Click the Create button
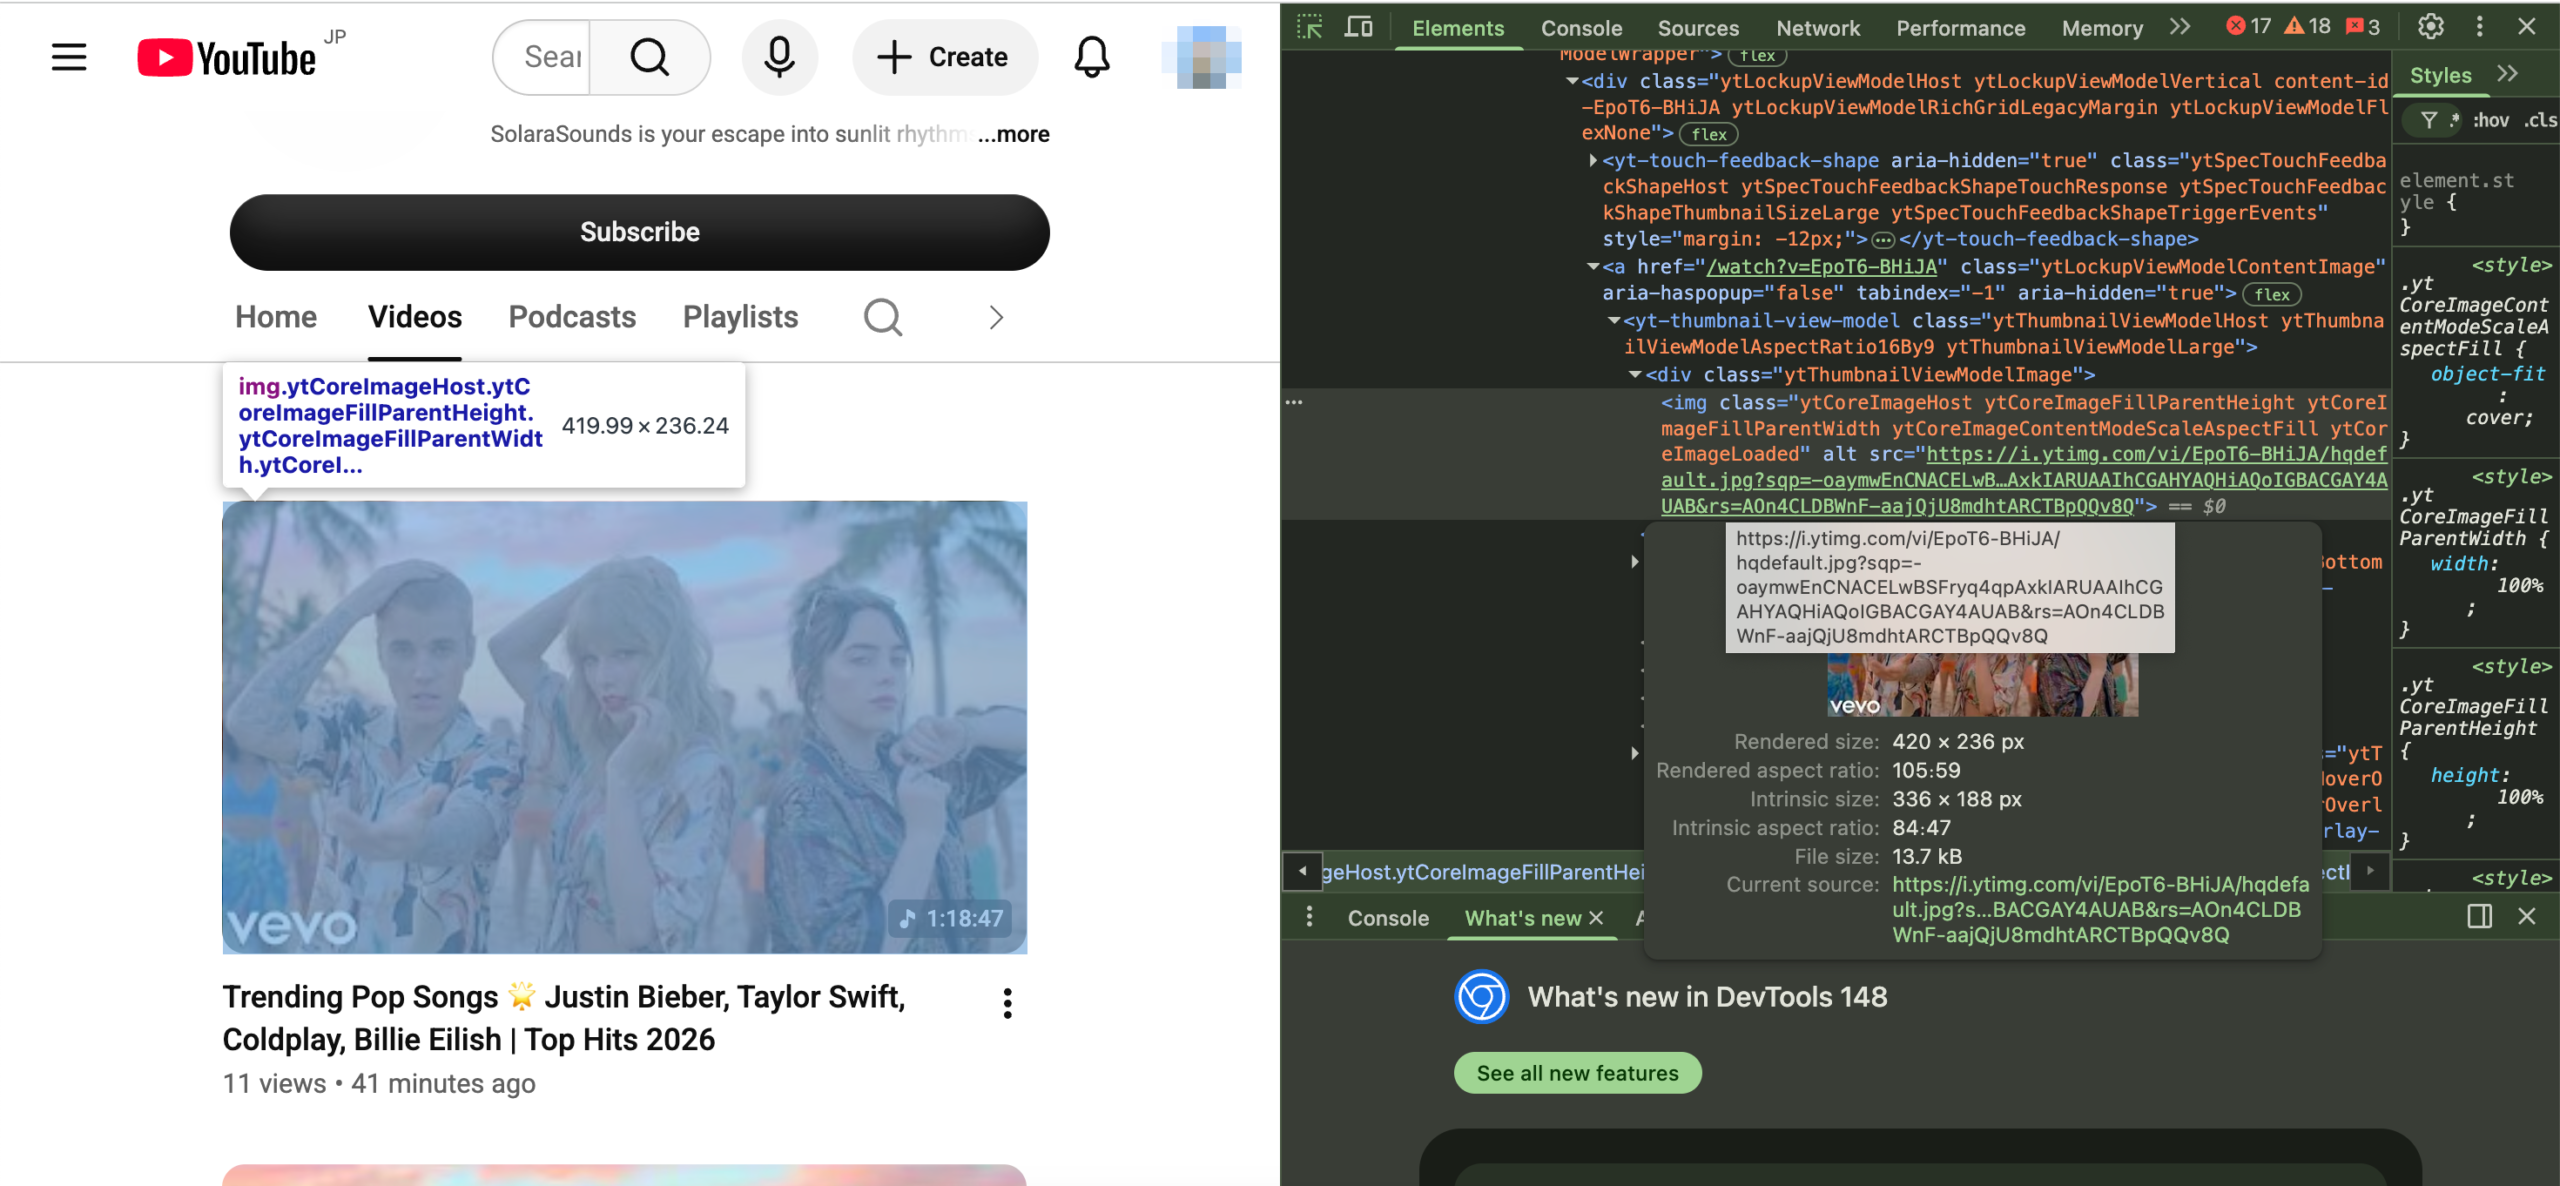 pyautogui.click(x=945, y=57)
